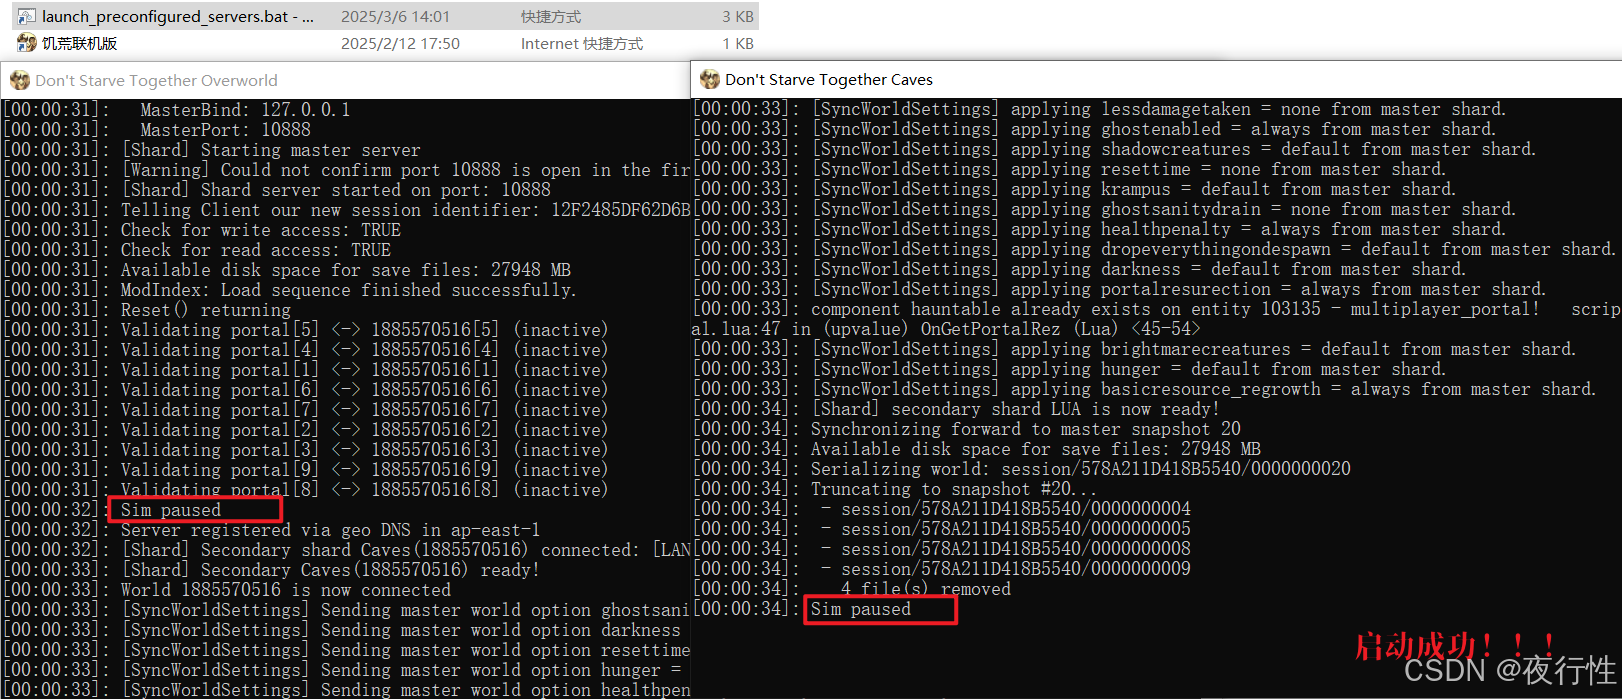The height and width of the screenshot is (699, 1622).
Task: Click the applying healthpenalty = always line
Action: tap(1100, 229)
